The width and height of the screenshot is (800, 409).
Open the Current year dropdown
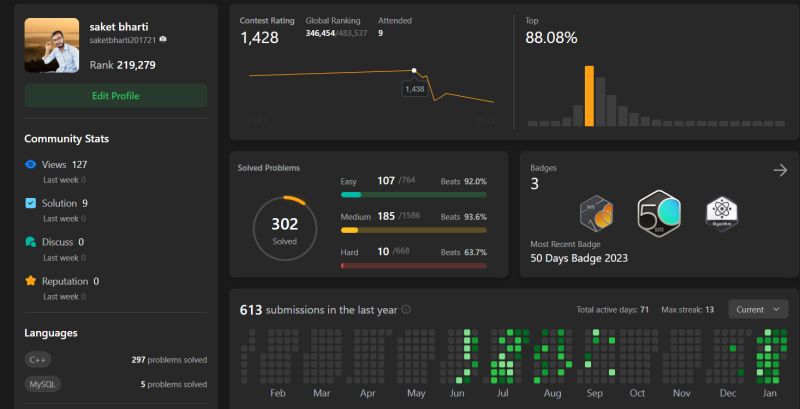point(758,310)
